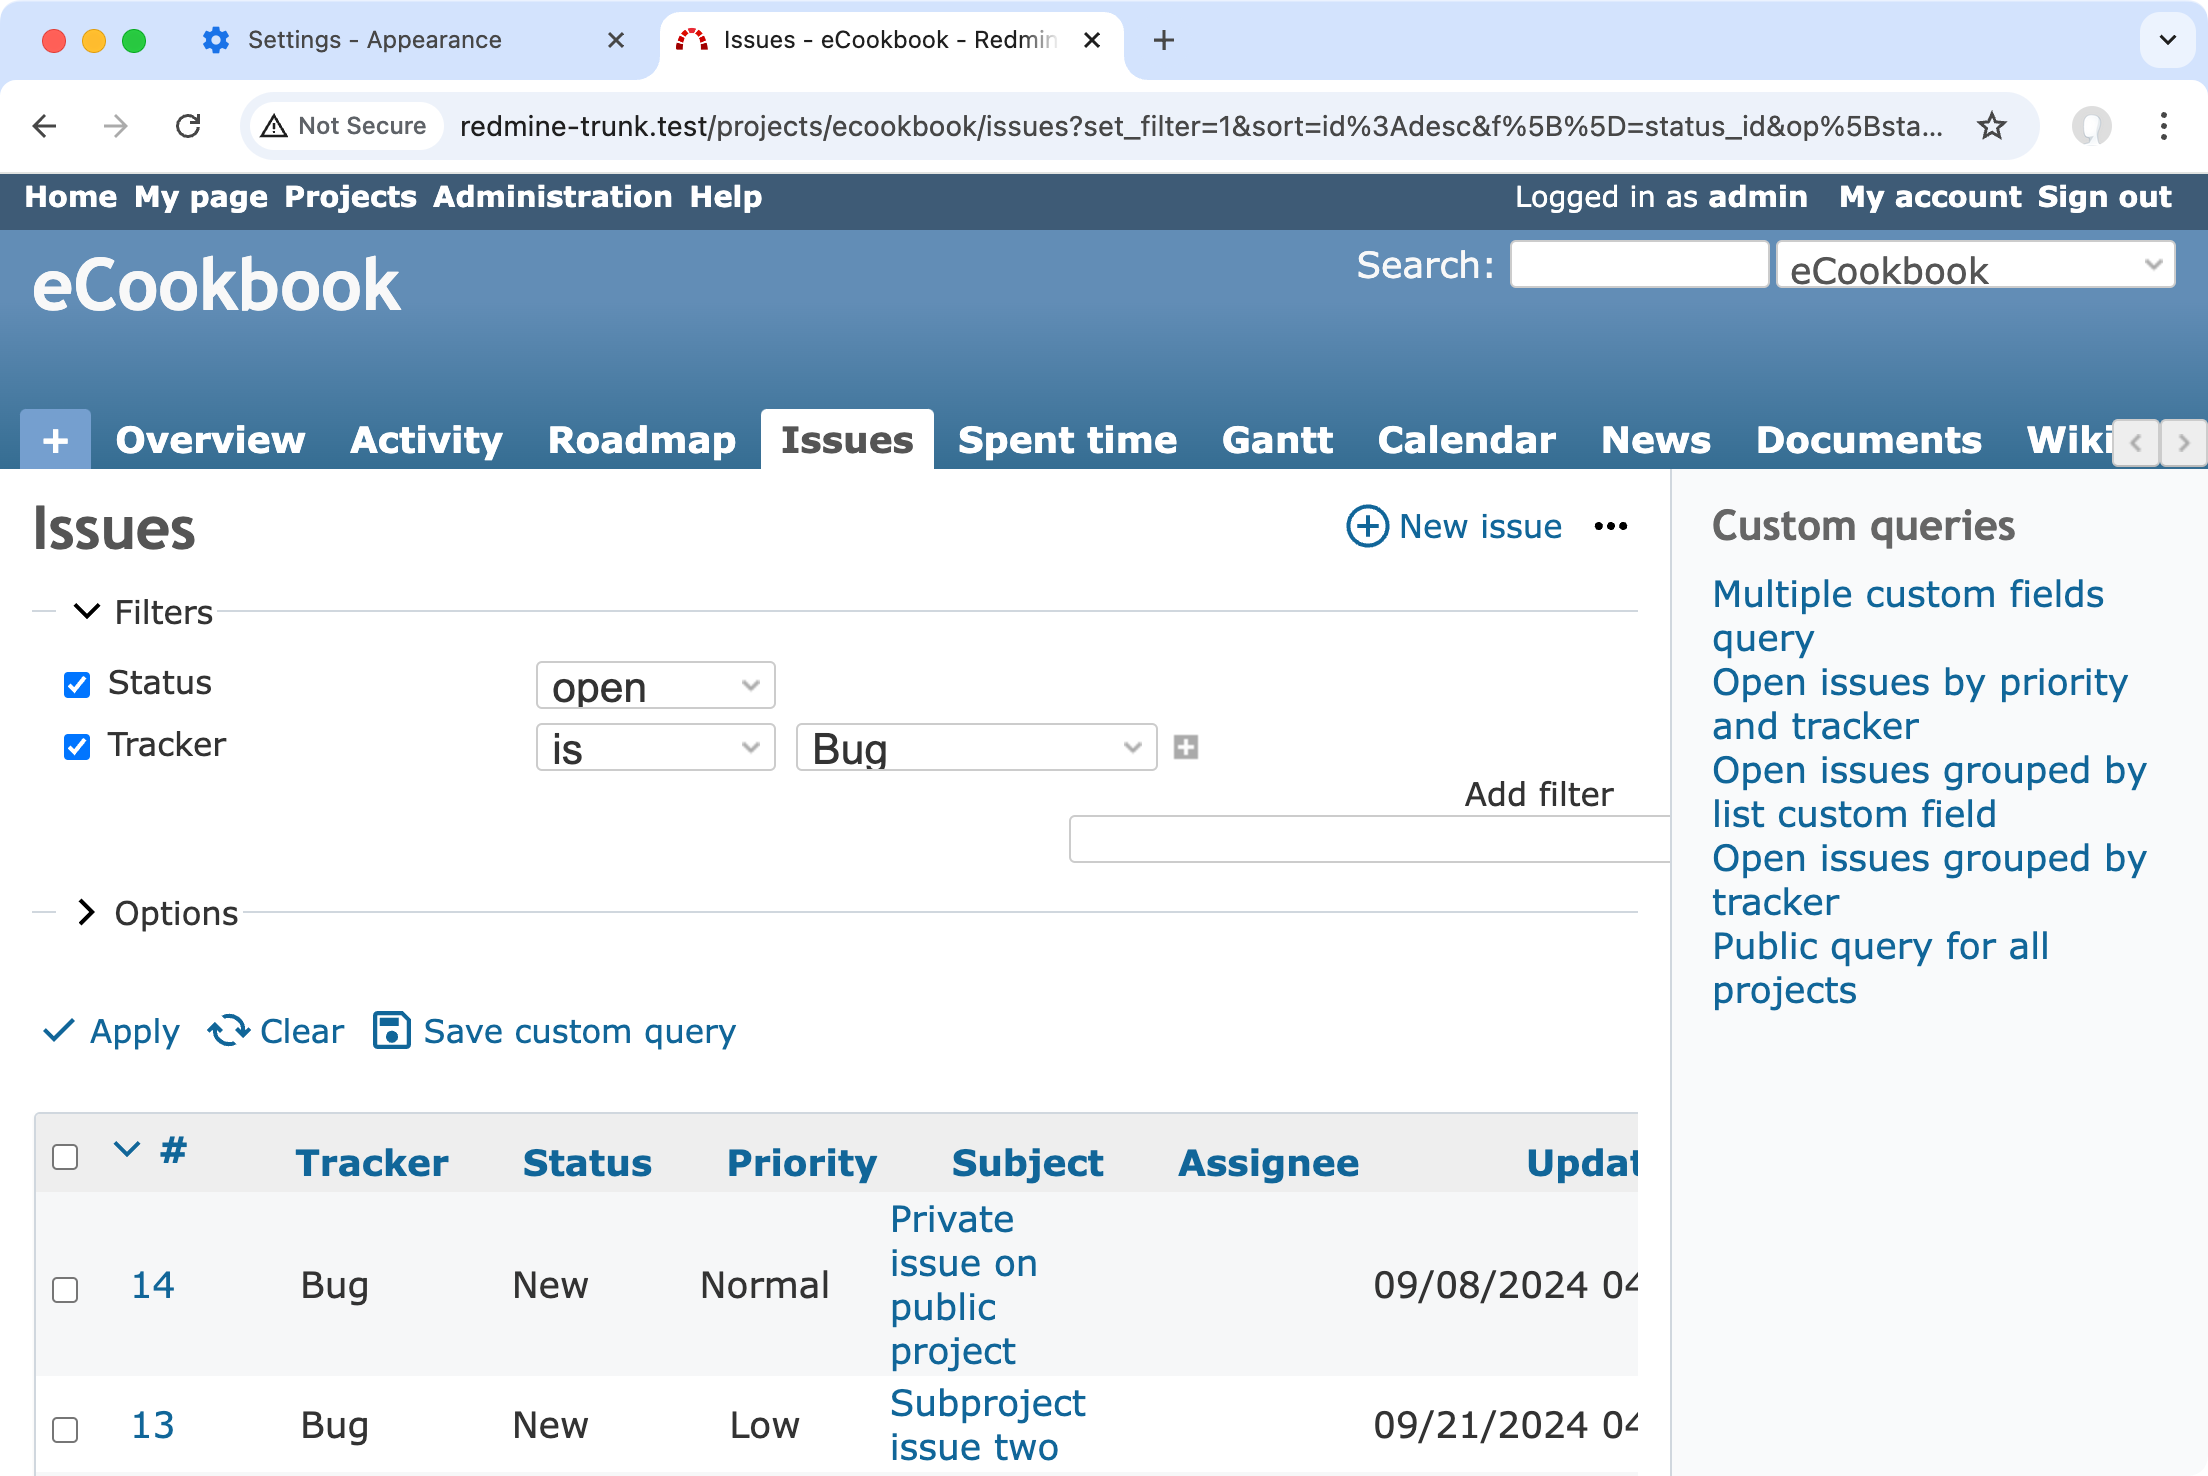Open the Add filter dropdown
This screenshot has width=2208, height=1476.
[1369, 839]
